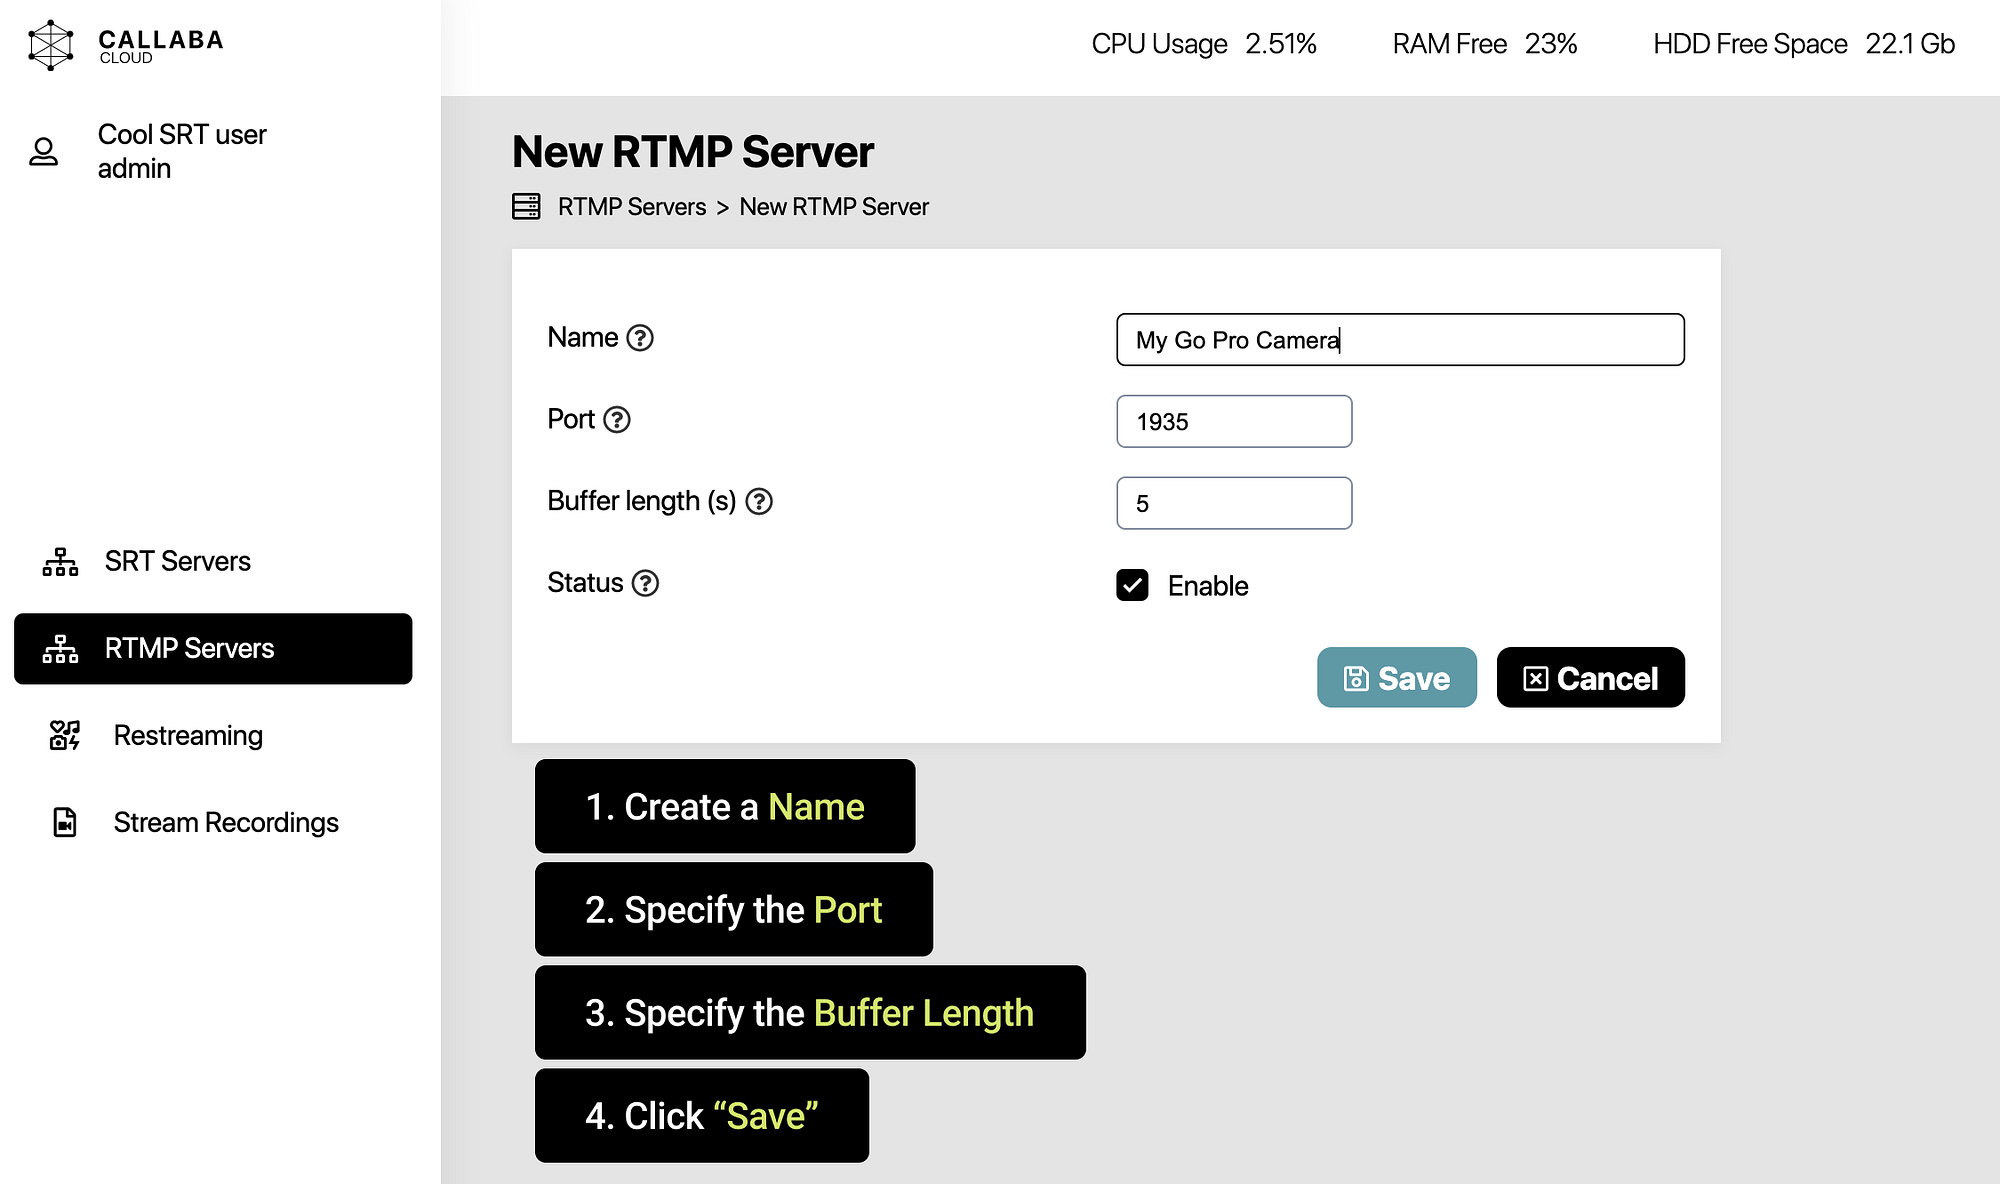Save the new RTMP server
The width and height of the screenshot is (2000, 1184).
coord(1396,677)
